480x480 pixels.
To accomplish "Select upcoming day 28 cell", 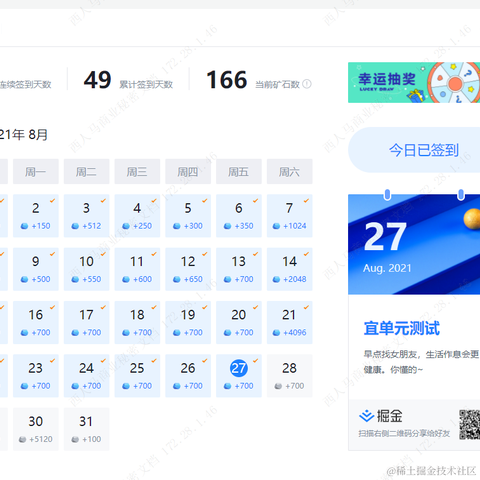I will [289, 376].
